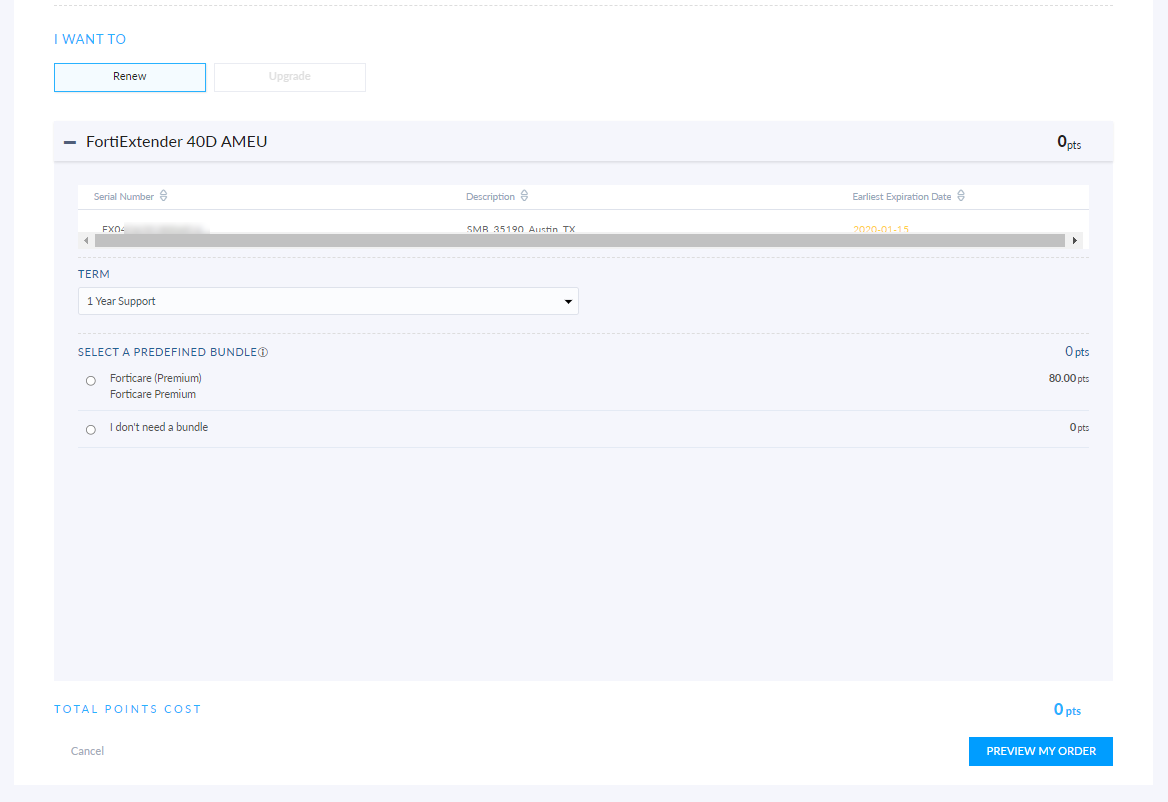
Task: Click the Earliest Expiration Date sort icon
Action: click(961, 196)
